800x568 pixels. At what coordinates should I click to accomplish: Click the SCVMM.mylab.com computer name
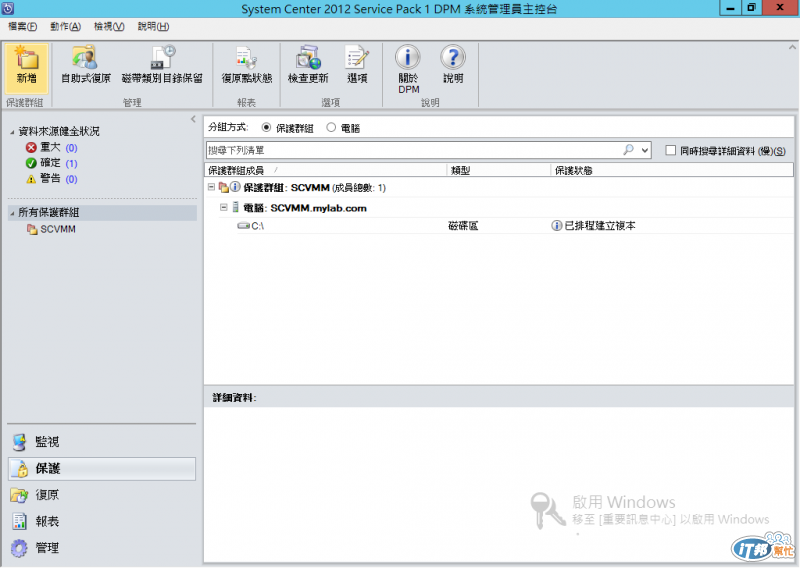coord(318,208)
